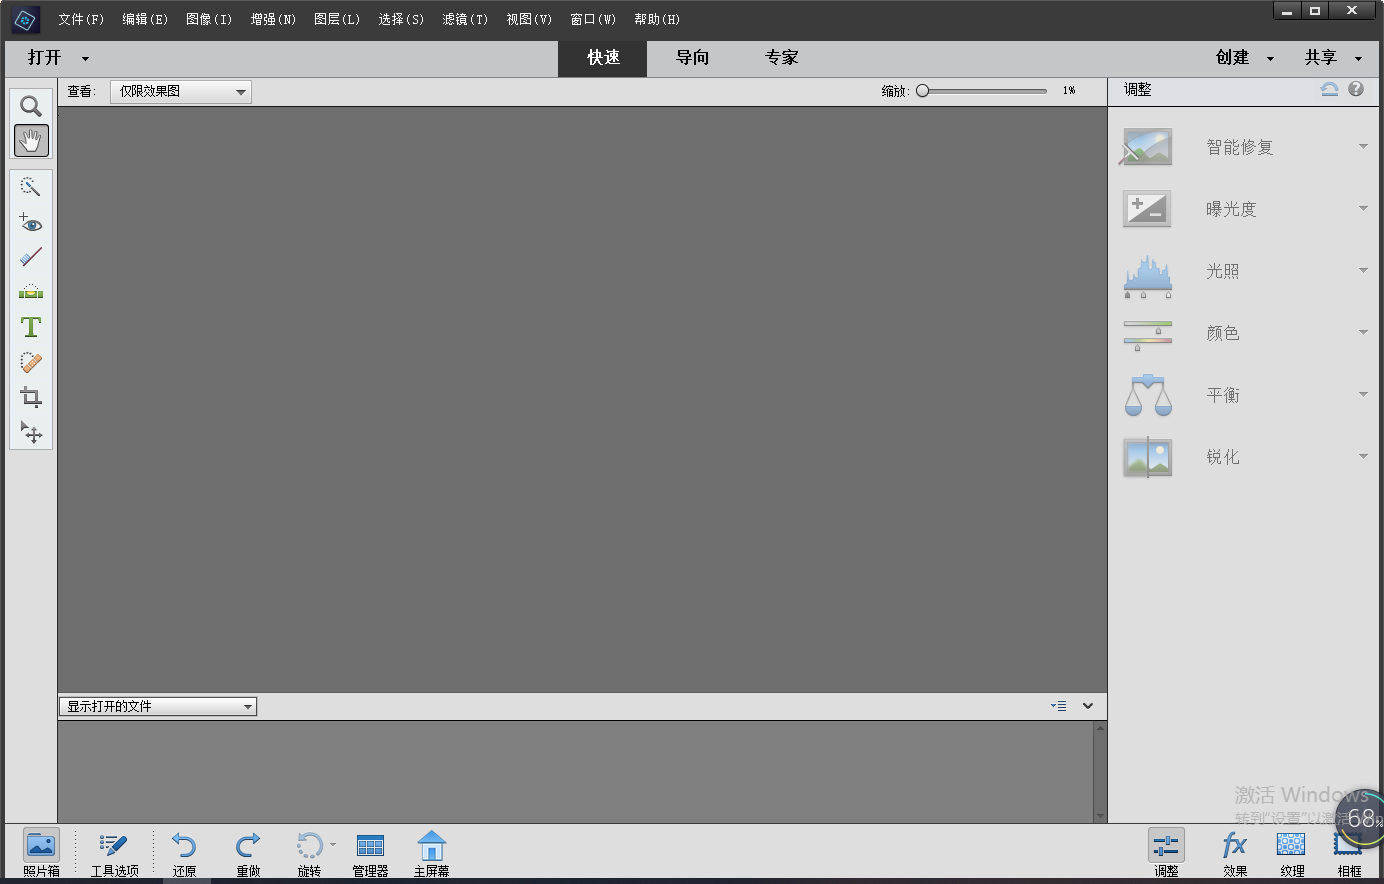Image resolution: width=1384 pixels, height=884 pixels.
Task: Open the dropdown arrow beside 打开
Action: [85, 59]
